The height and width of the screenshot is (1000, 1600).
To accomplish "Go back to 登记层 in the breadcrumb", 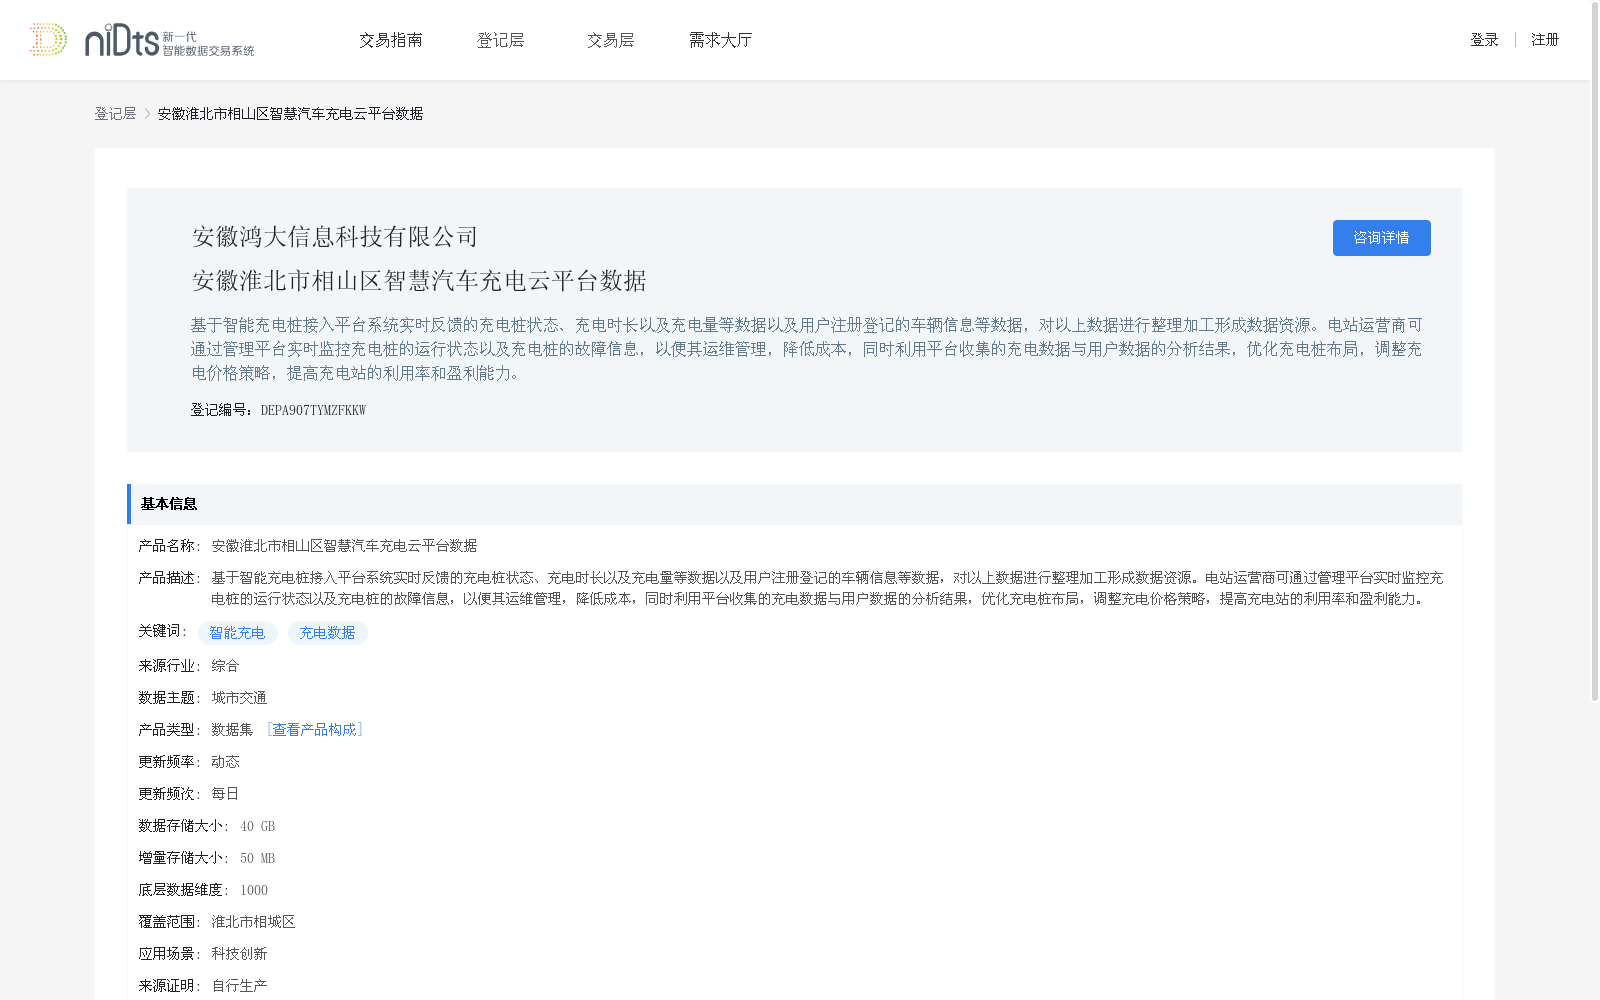I will tap(115, 114).
